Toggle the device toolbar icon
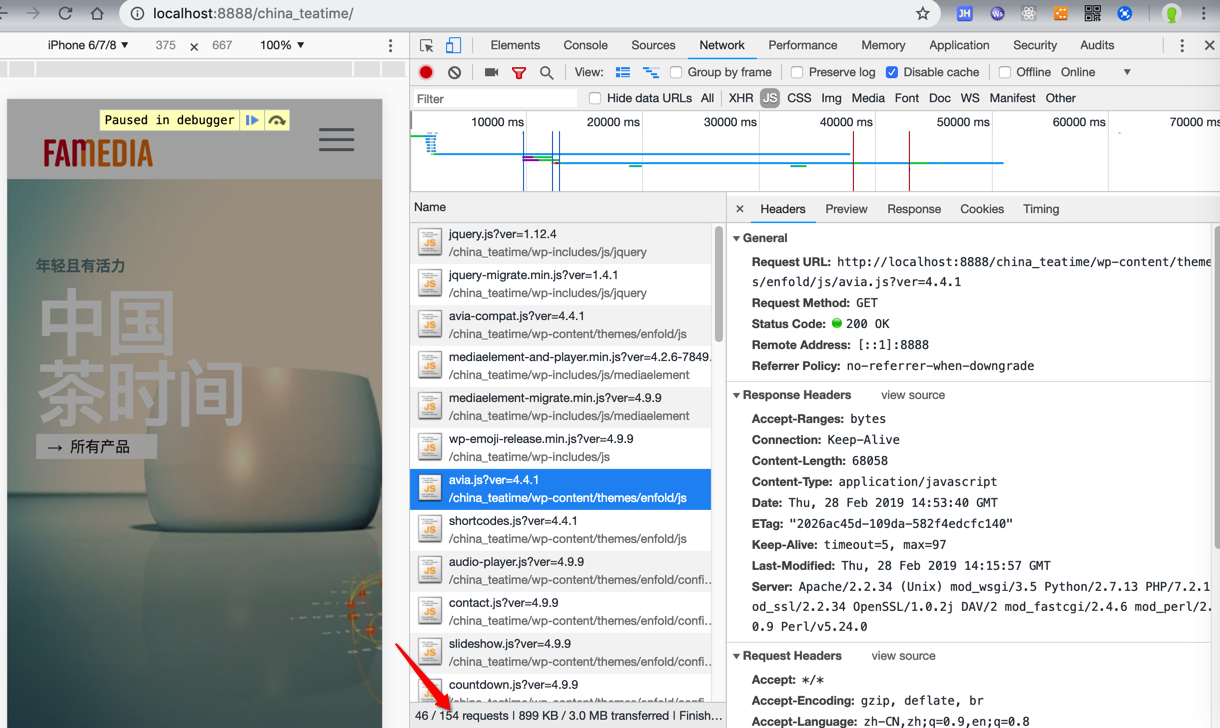Image resolution: width=1220 pixels, height=728 pixels. click(x=453, y=46)
